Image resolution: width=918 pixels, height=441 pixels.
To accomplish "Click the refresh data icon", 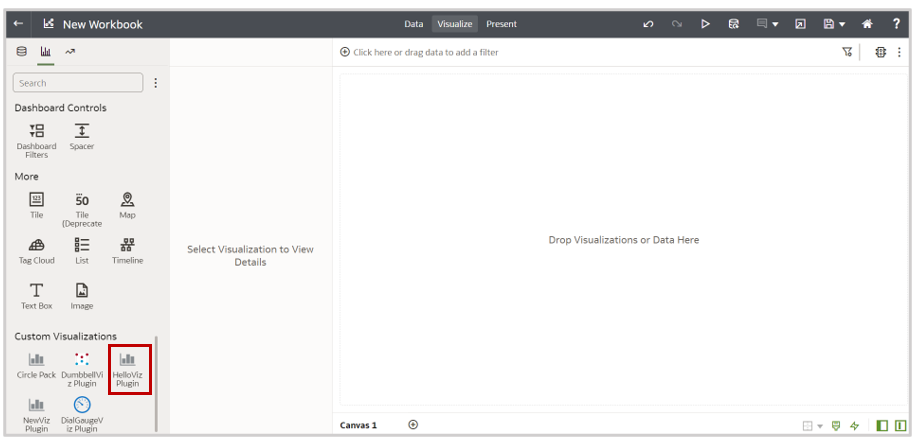I will pyautogui.click(x=734, y=24).
